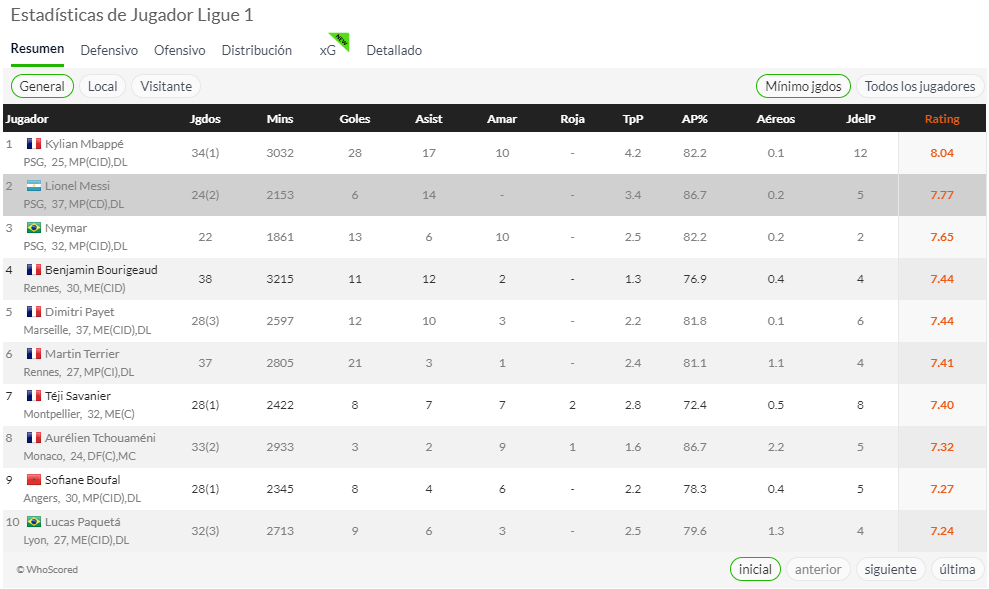Select the General filter option

click(x=42, y=86)
